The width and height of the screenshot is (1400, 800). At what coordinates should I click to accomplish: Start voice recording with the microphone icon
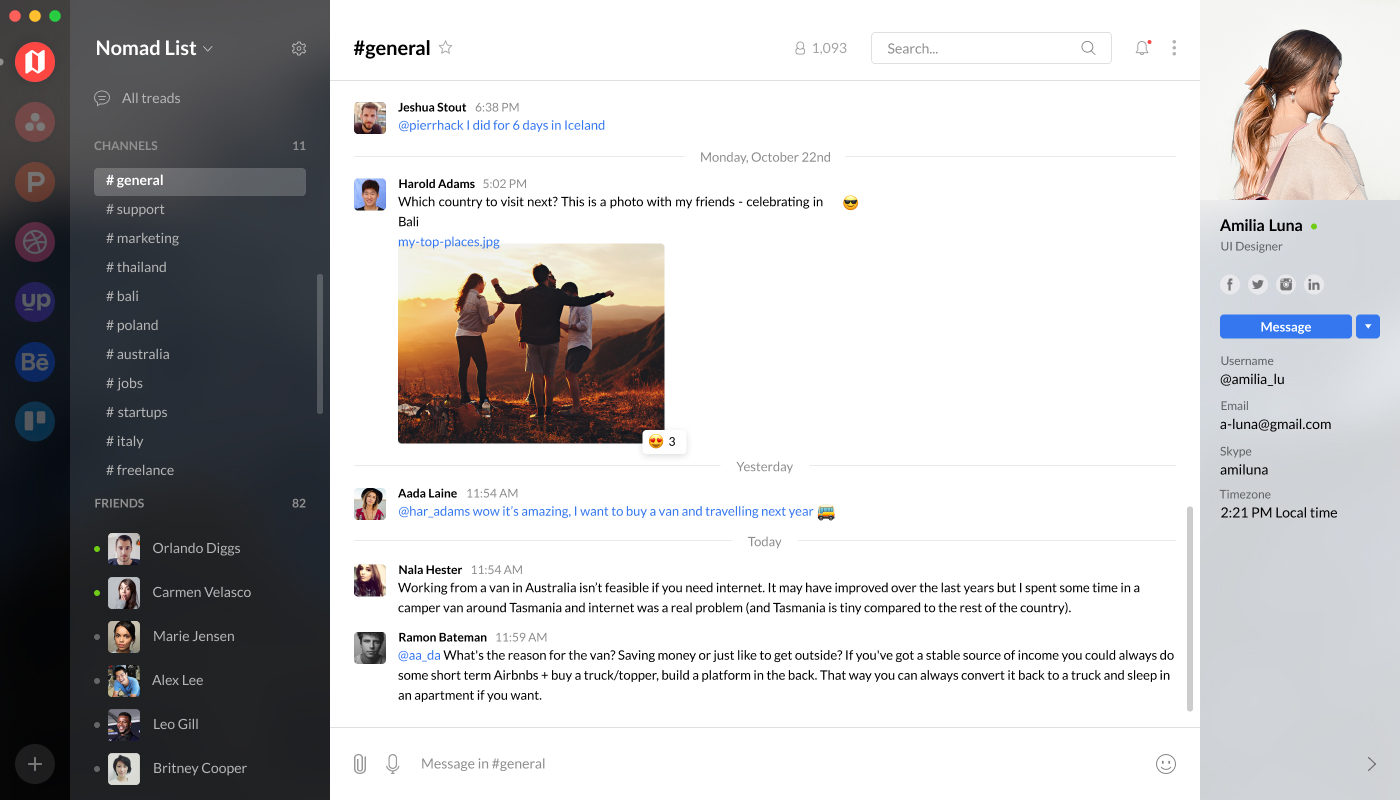click(393, 764)
